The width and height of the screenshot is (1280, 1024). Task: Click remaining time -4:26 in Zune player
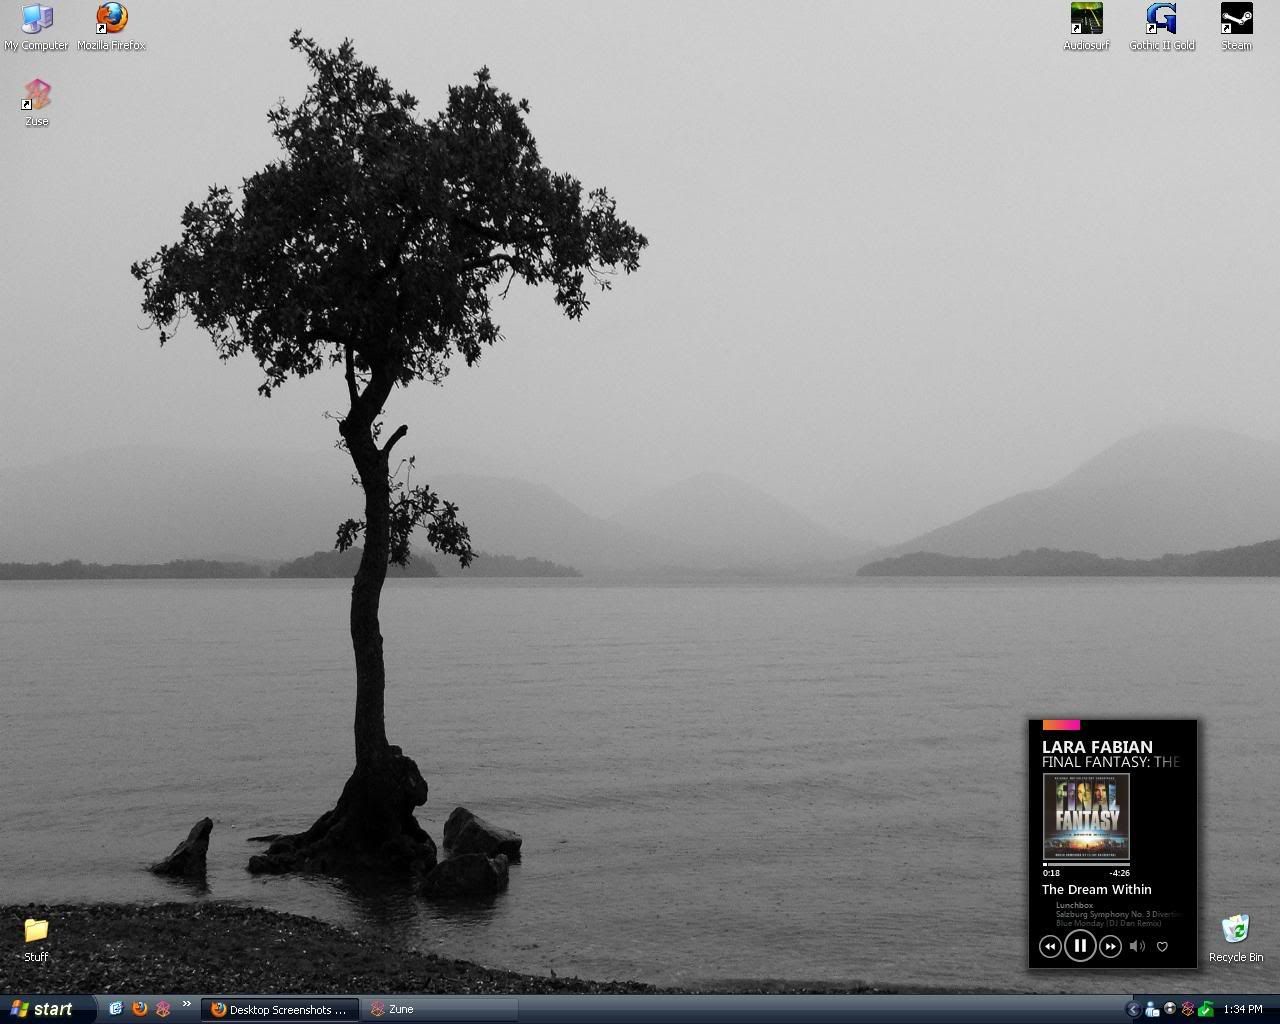[x=1119, y=873]
